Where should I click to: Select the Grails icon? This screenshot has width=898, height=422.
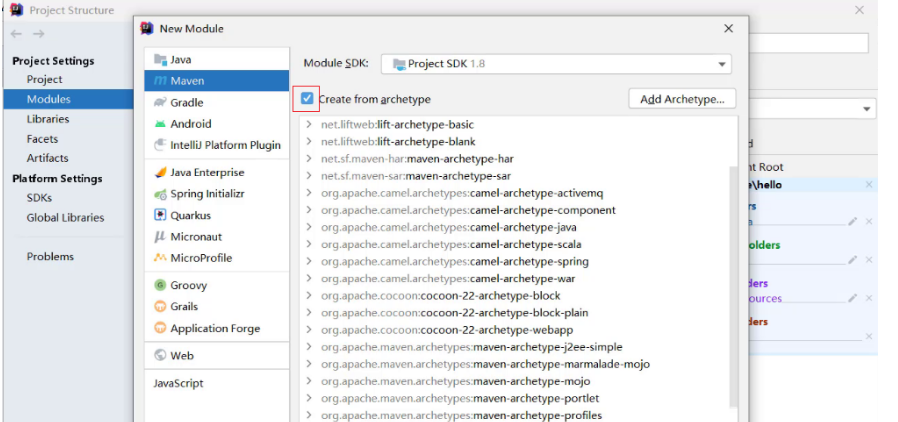click(x=160, y=306)
